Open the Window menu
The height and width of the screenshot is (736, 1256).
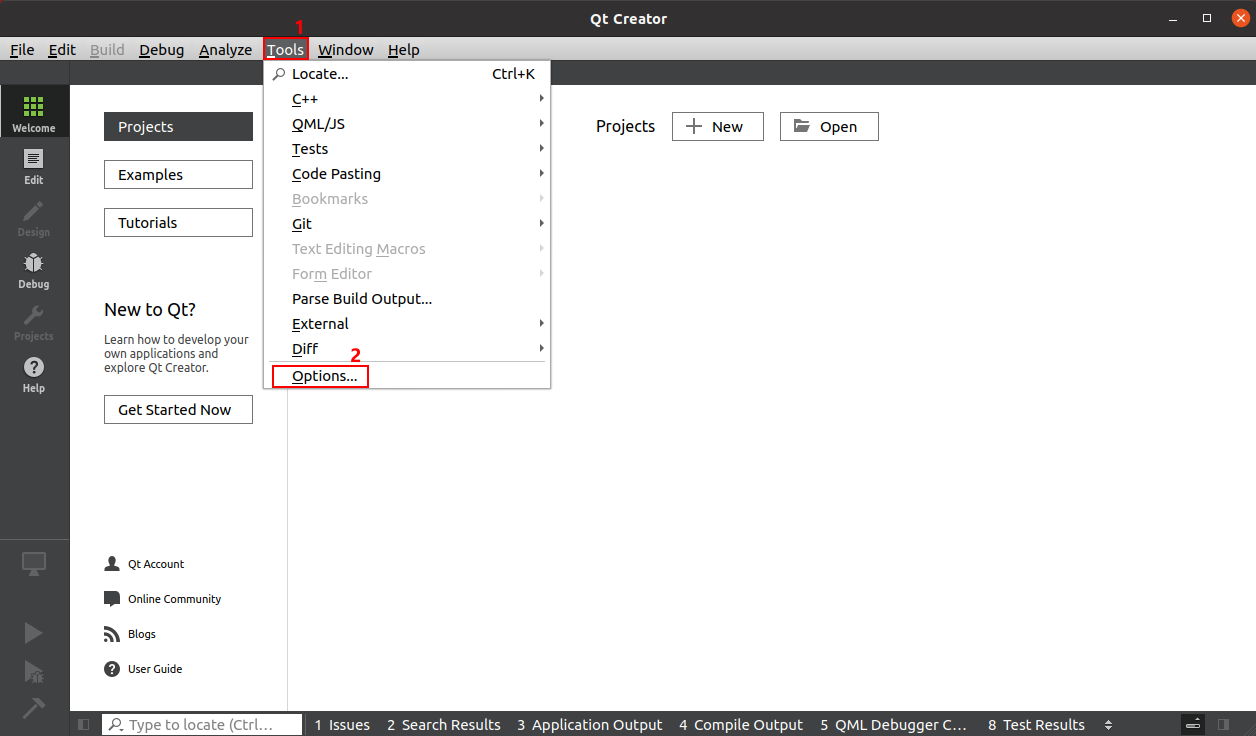click(345, 50)
